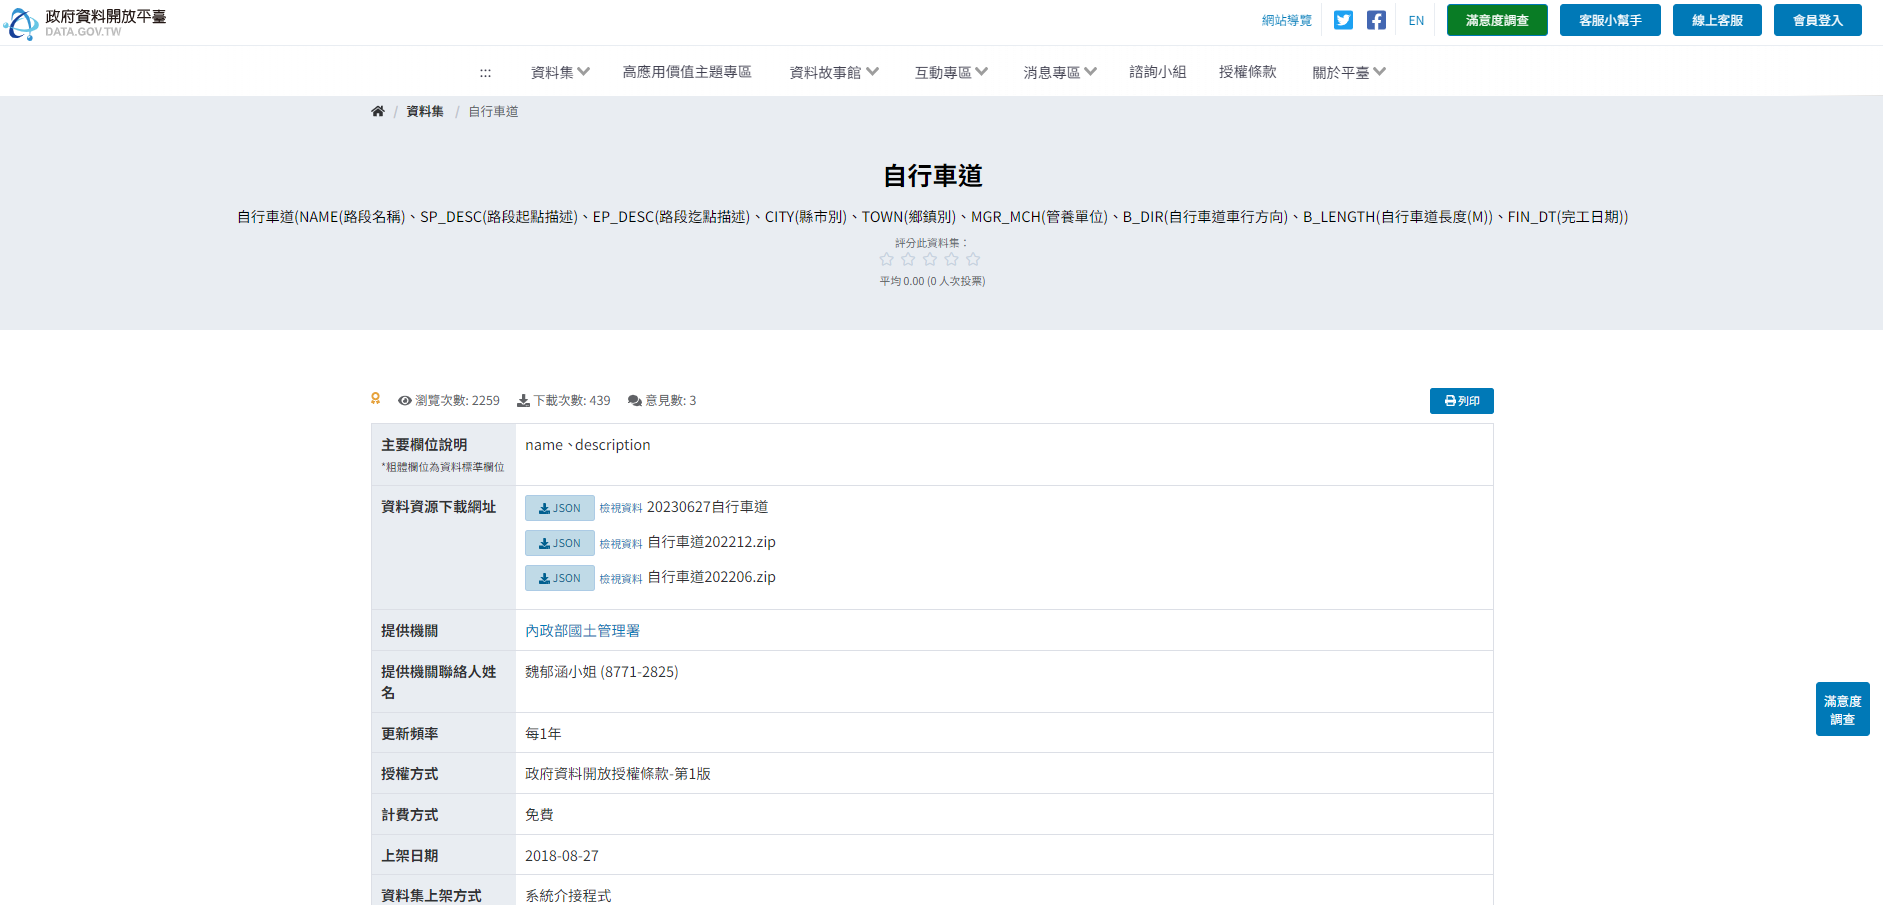
Task: Rate the dataset two stars
Action: click(x=908, y=259)
